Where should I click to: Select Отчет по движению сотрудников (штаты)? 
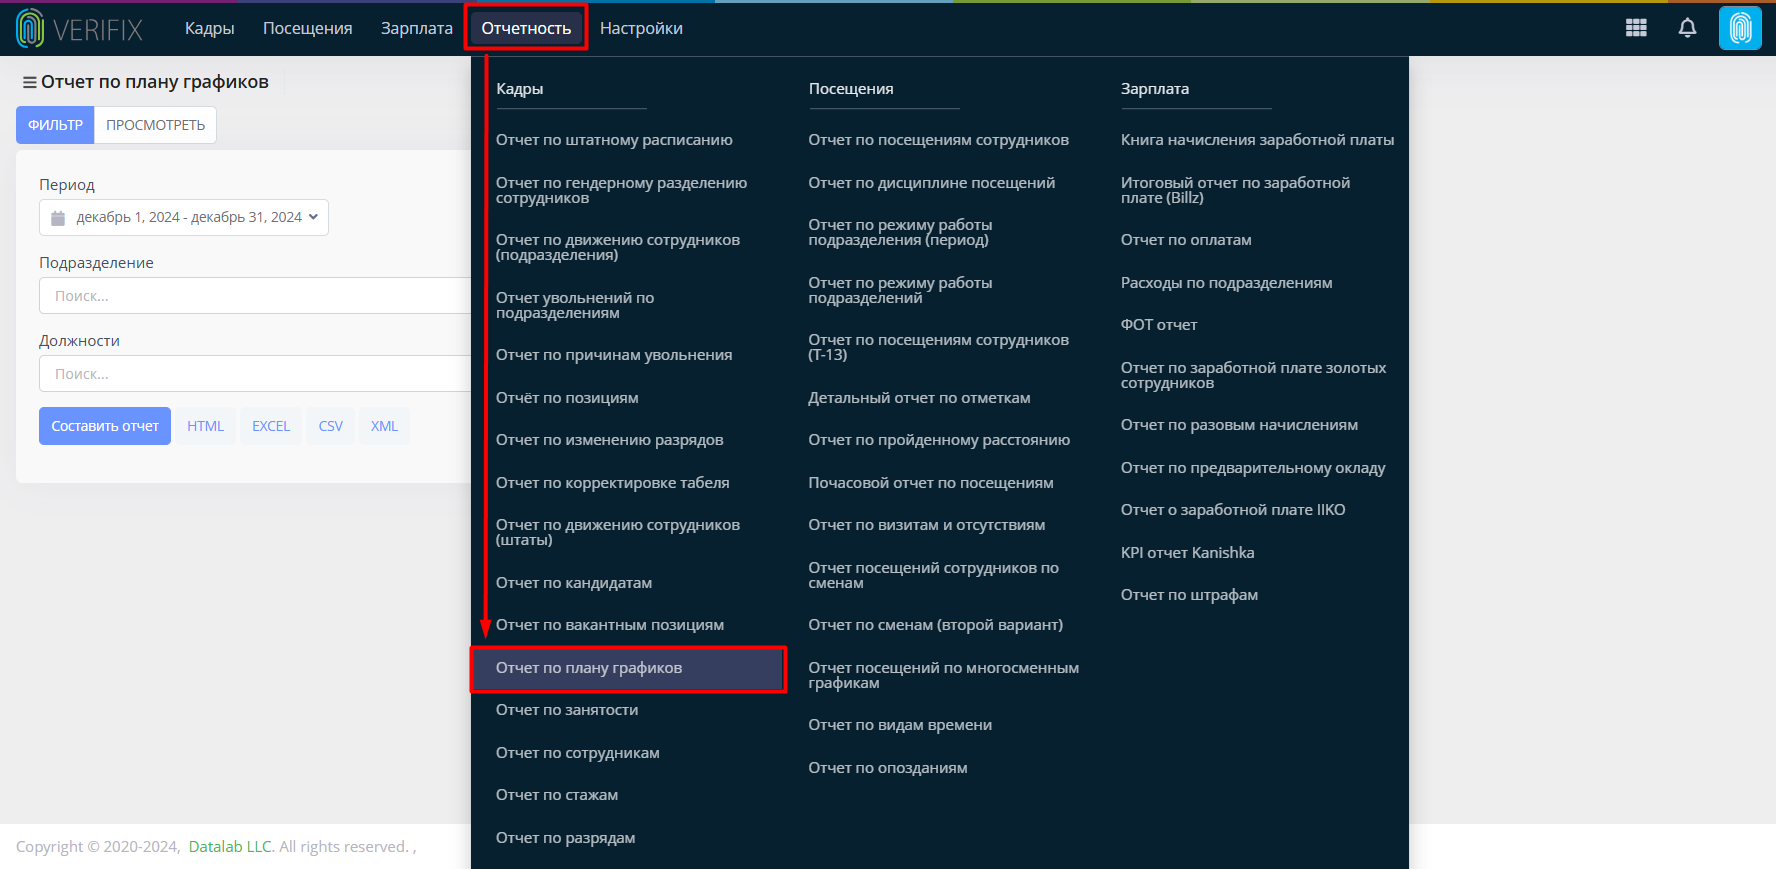618,532
